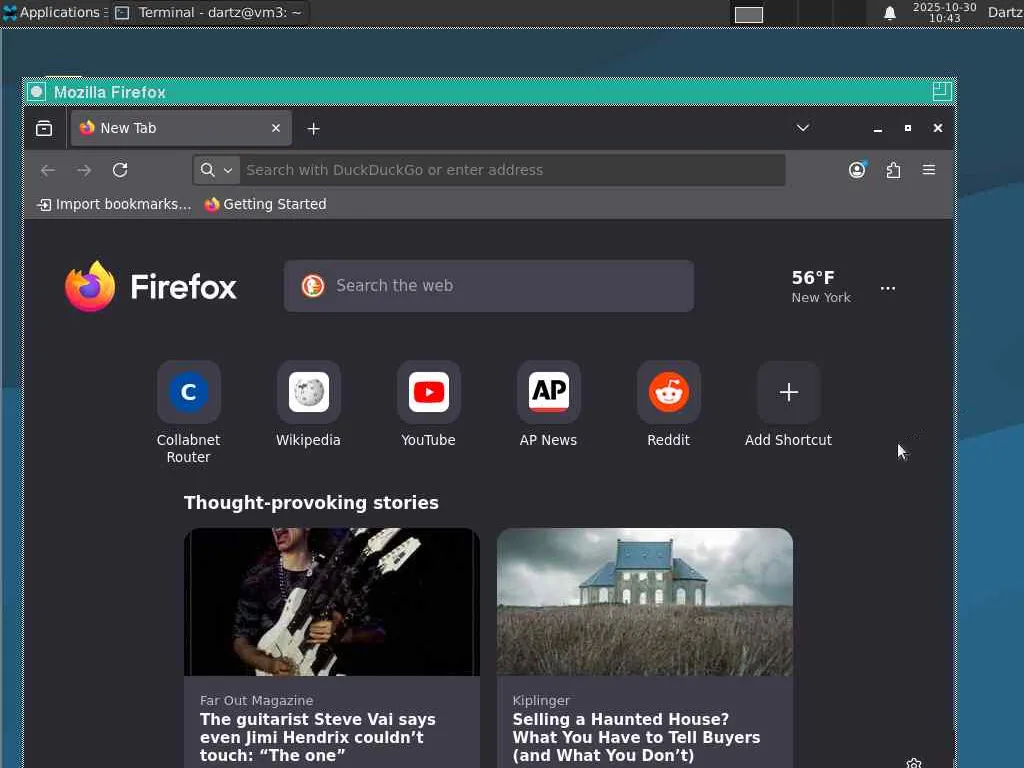Open window menu icon in Firefox title bar
1024x768 pixels.
(x=37, y=92)
